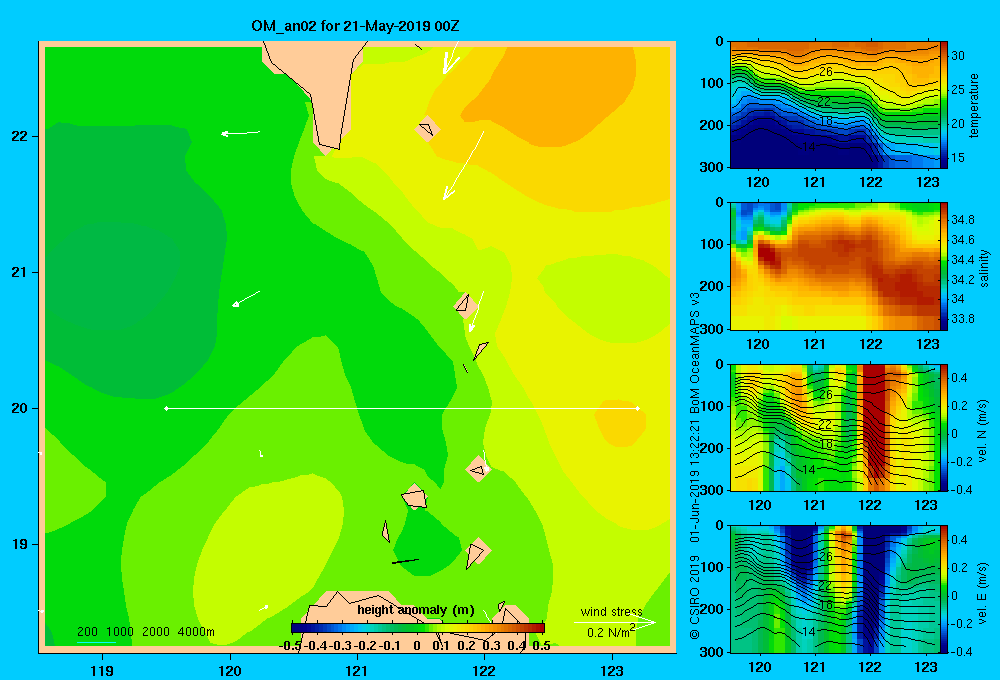
Task: Click the "salinity" vertical axis label
Action: point(984,268)
